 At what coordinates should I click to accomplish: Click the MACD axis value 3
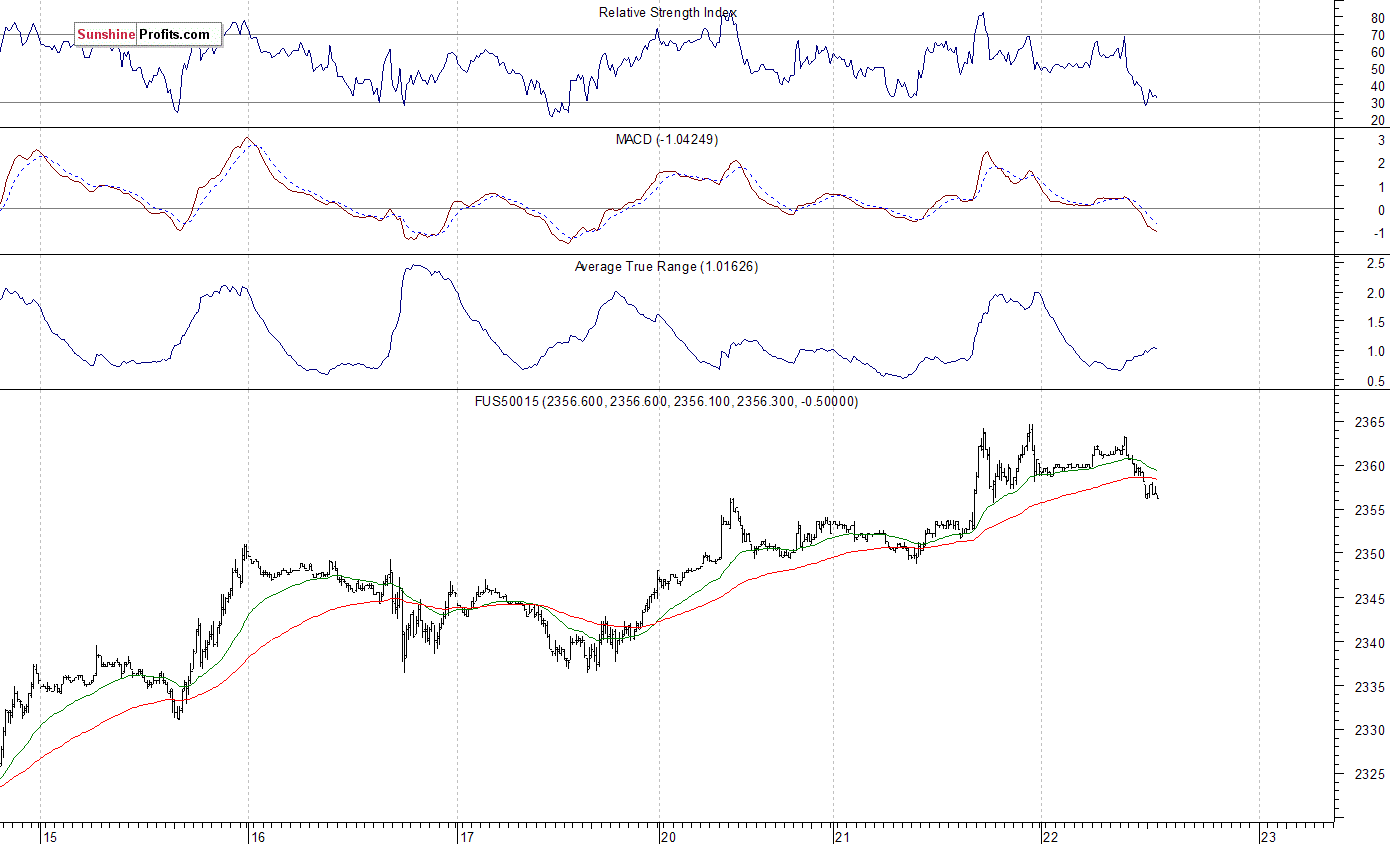(x=1381, y=141)
